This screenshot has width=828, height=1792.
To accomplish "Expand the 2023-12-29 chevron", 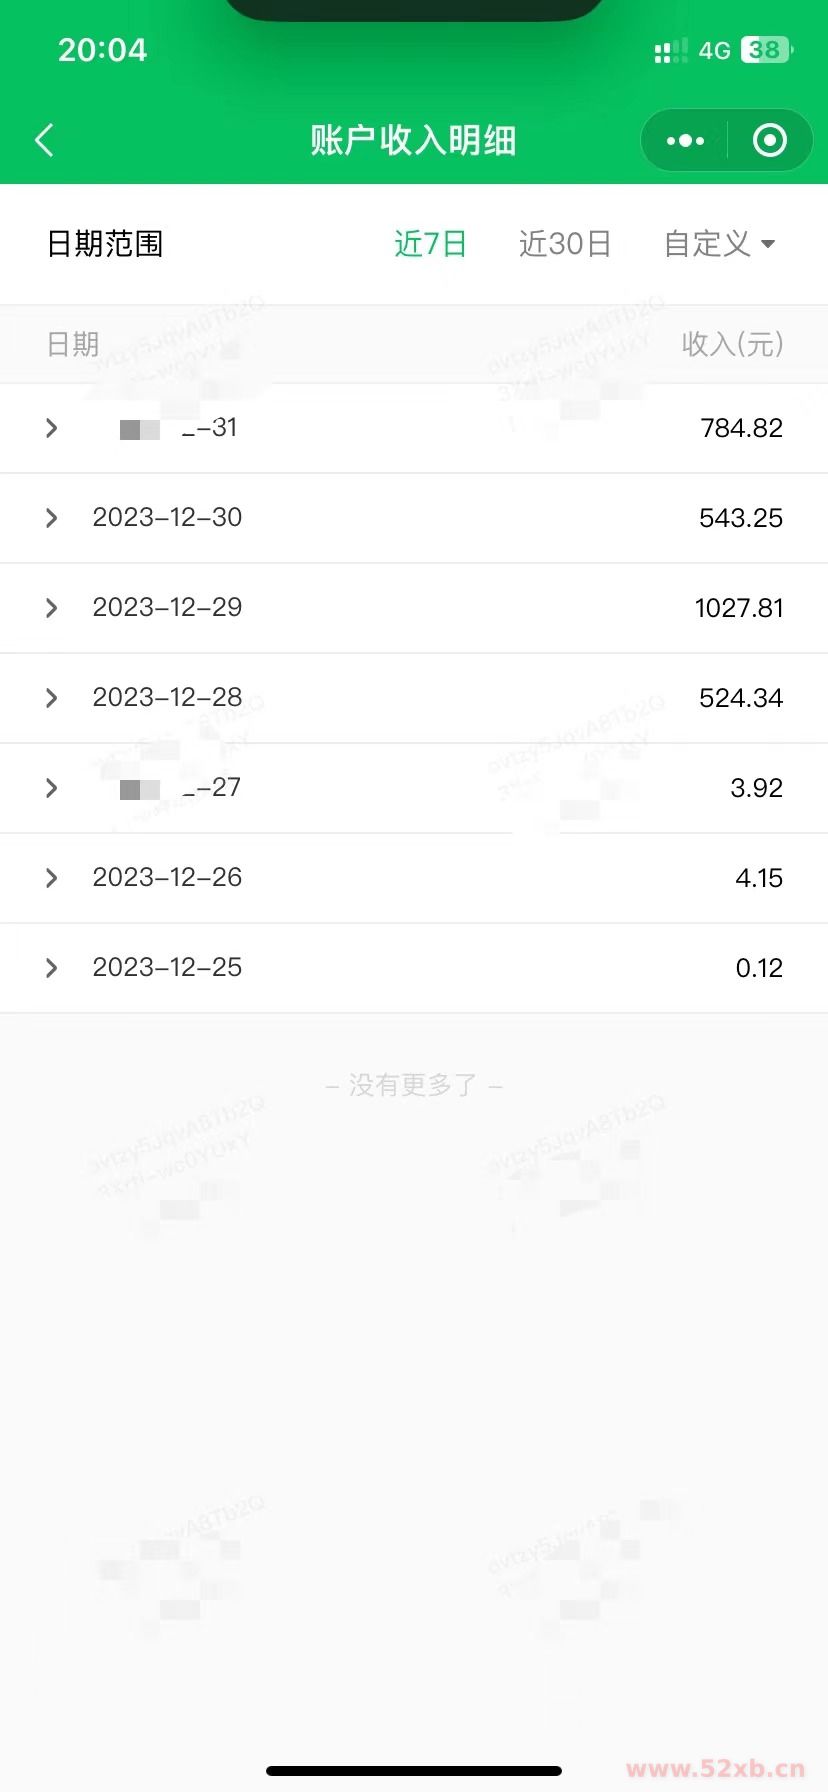I will tap(52, 608).
